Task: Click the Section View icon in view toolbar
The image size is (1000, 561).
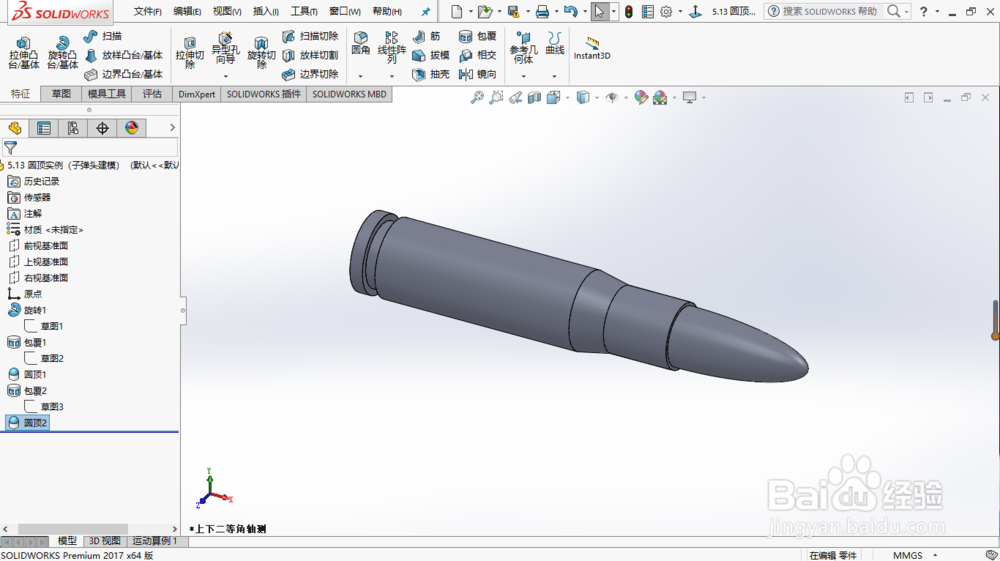Action: coord(534,98)
